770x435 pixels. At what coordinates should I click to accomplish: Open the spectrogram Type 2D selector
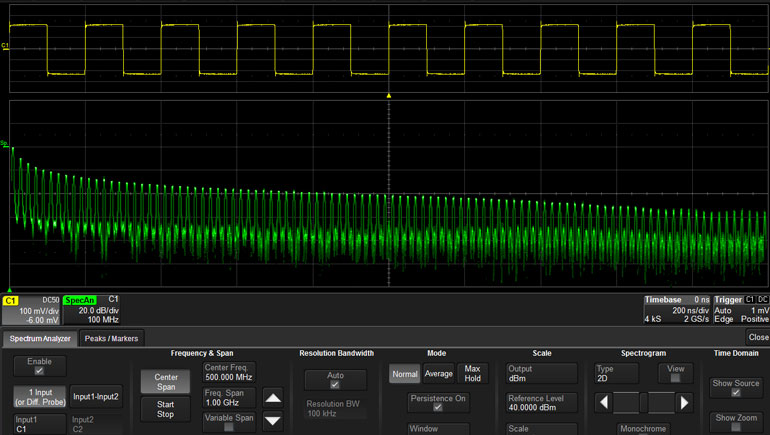(615, 373)
